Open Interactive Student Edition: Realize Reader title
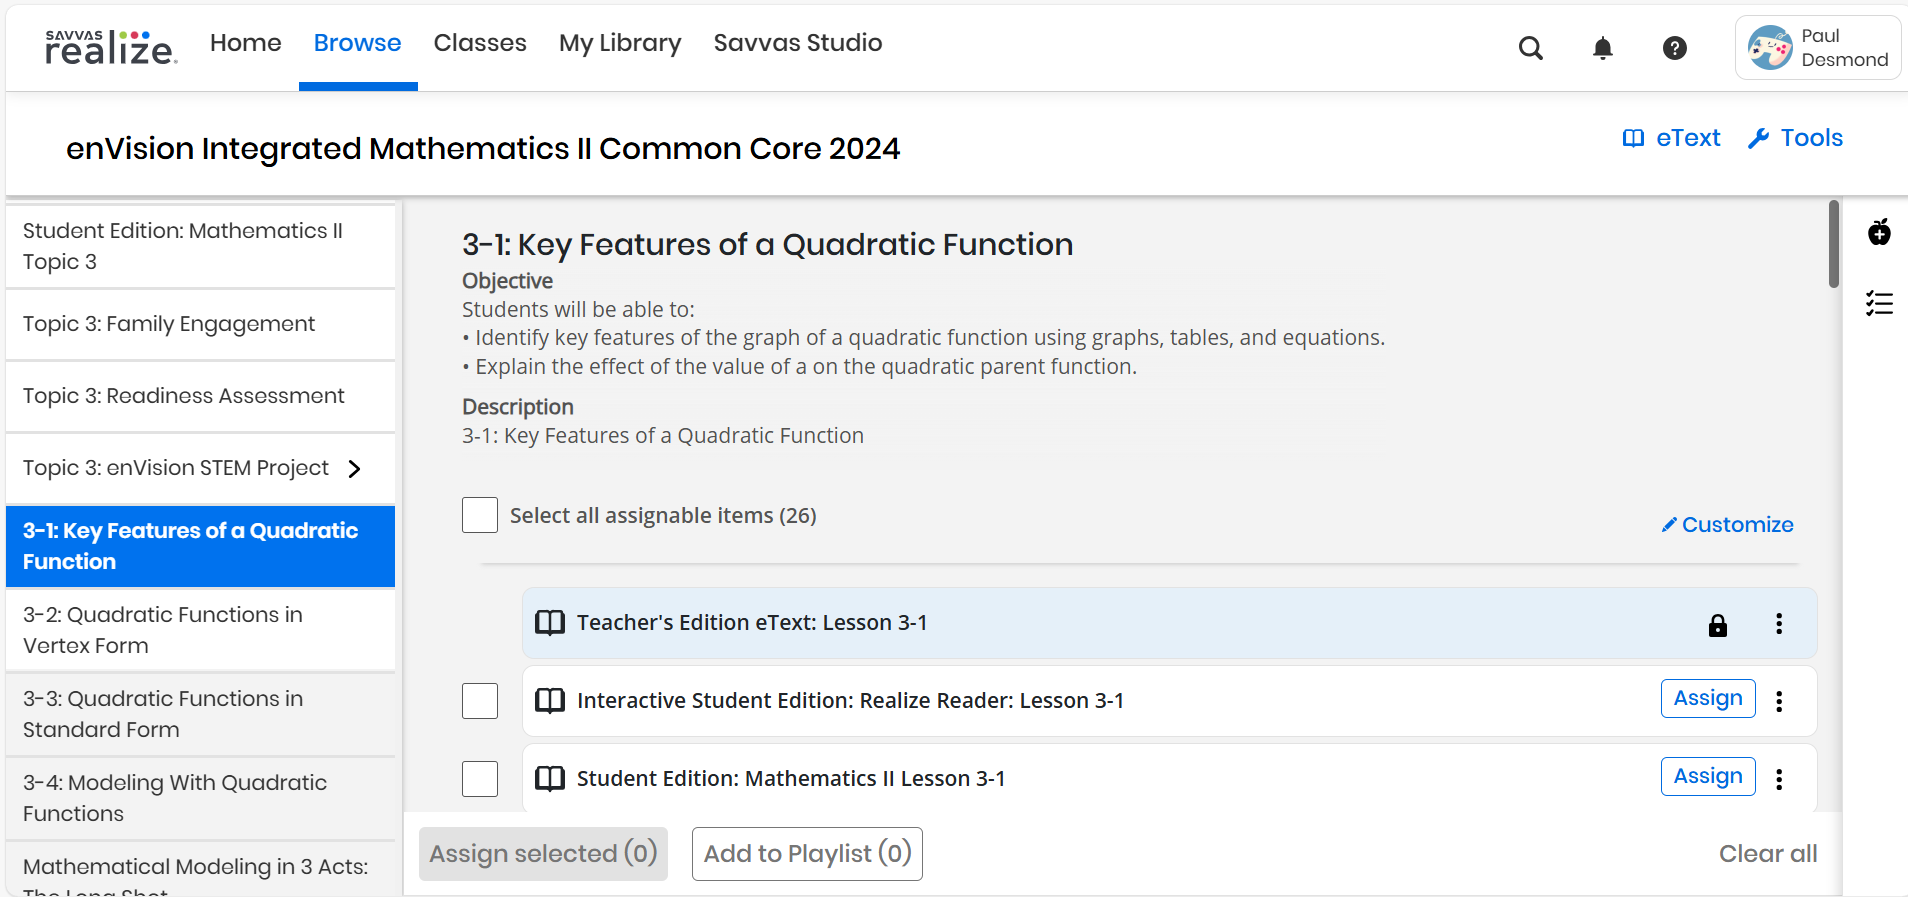The image size is (1908, 897). [850, 701]
